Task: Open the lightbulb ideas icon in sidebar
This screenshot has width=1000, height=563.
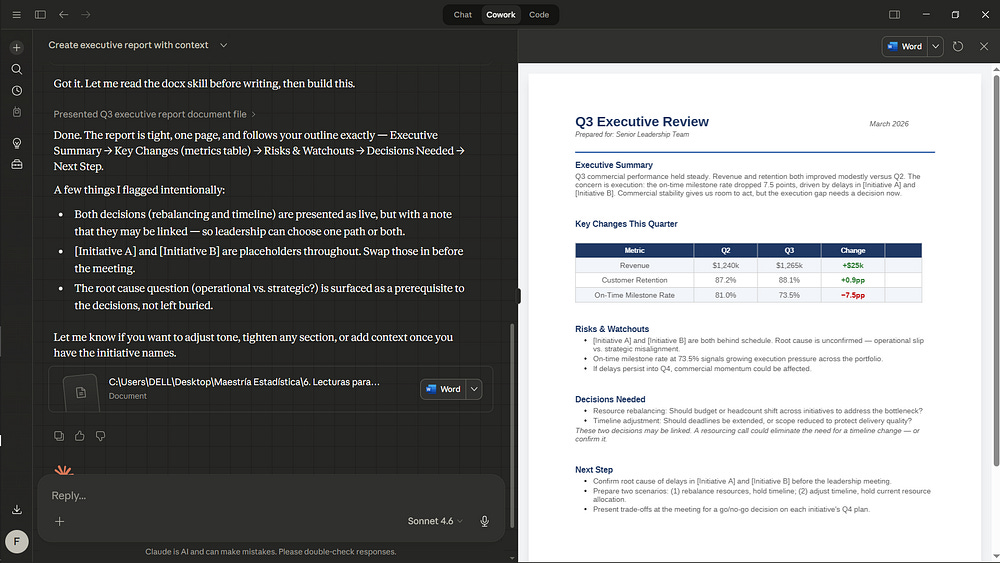Action: (x=17, y=143)
